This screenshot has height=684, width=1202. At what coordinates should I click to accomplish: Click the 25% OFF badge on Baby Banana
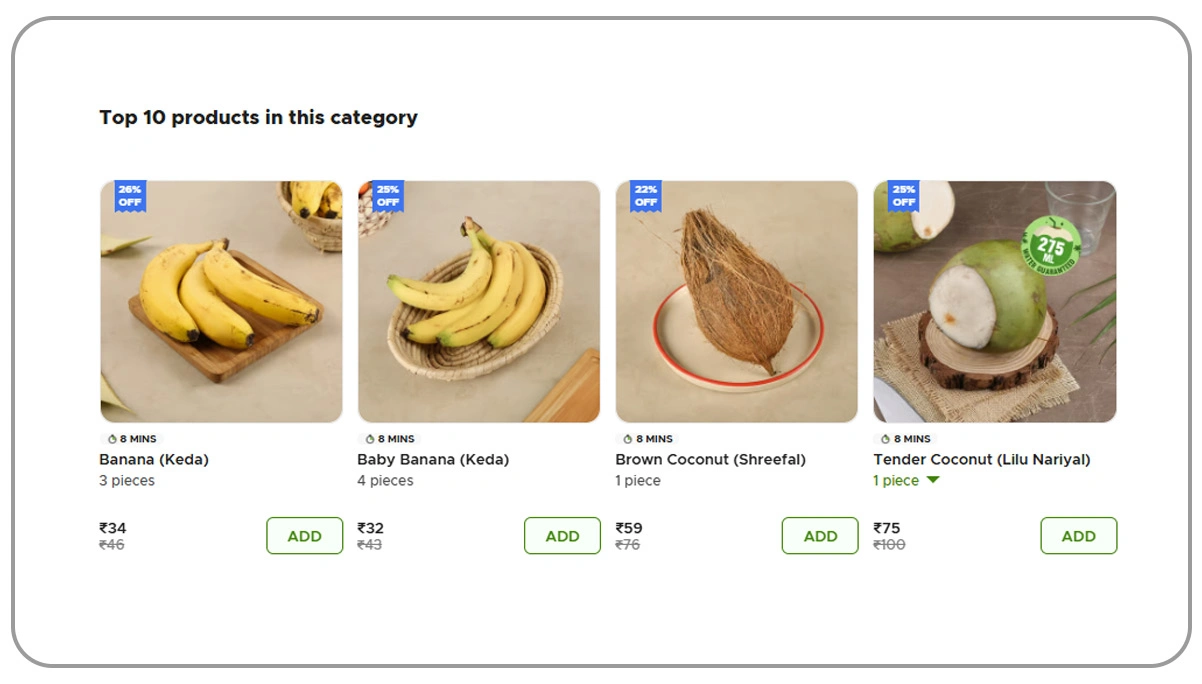click(x=387, y=195)
